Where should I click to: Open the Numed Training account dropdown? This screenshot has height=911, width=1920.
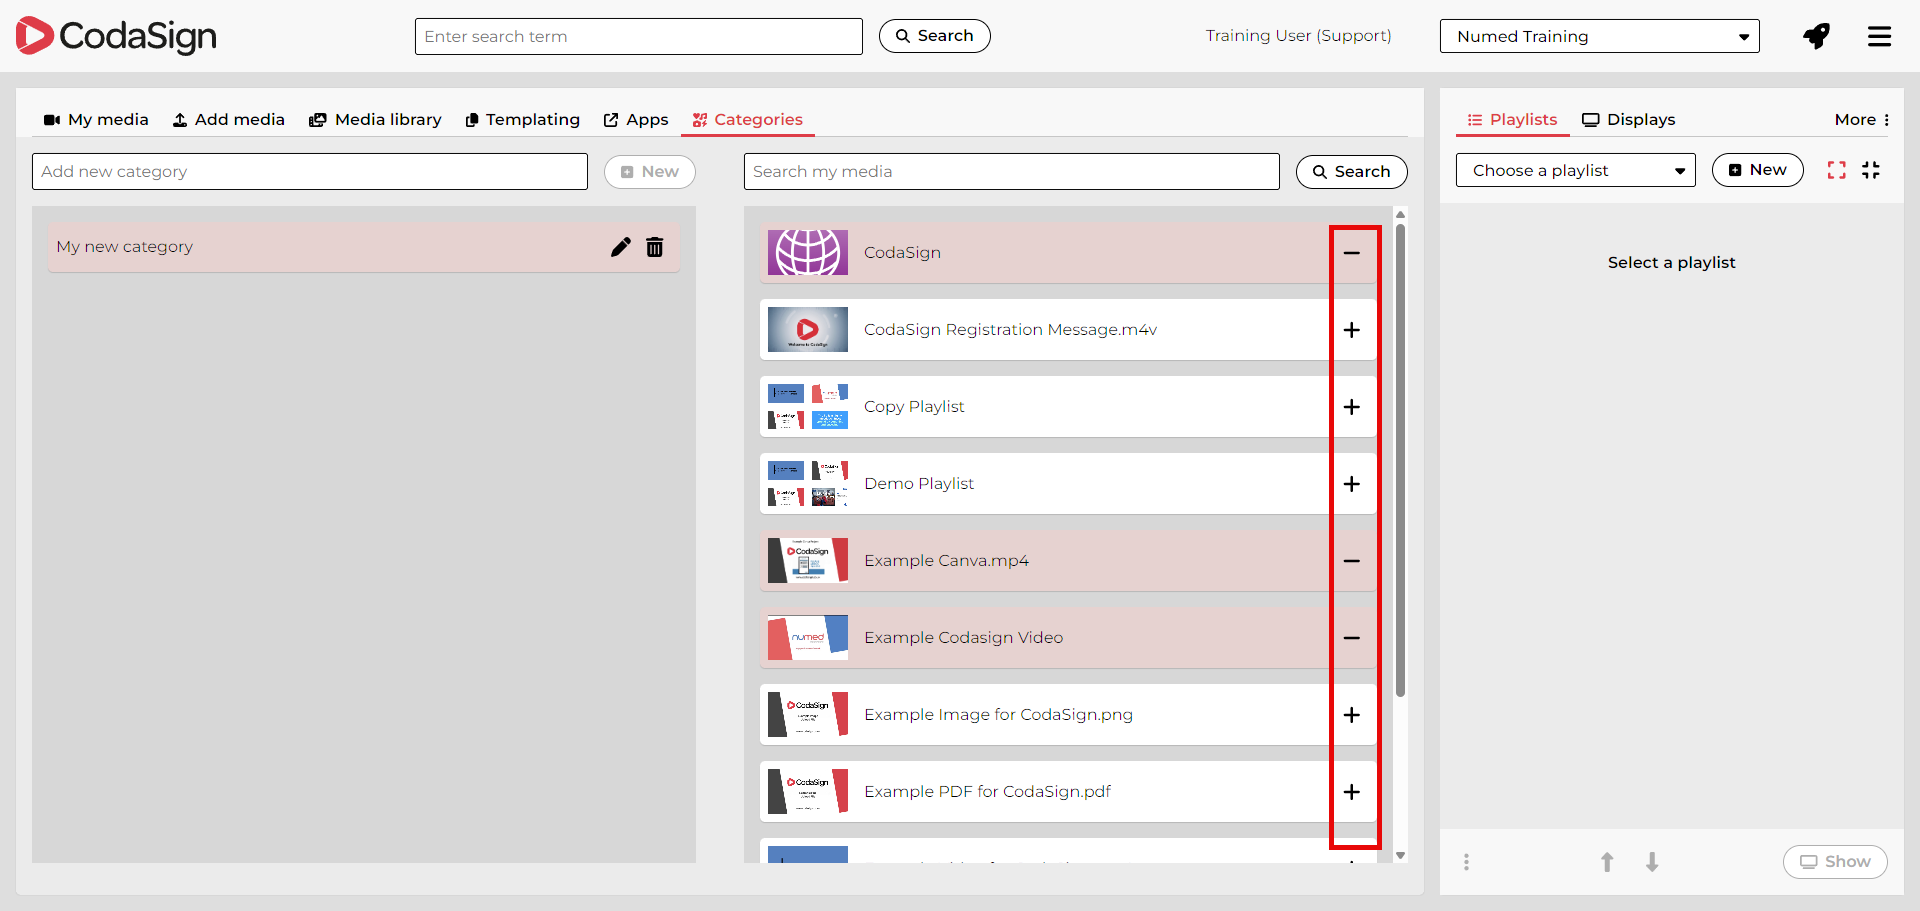1599,37
